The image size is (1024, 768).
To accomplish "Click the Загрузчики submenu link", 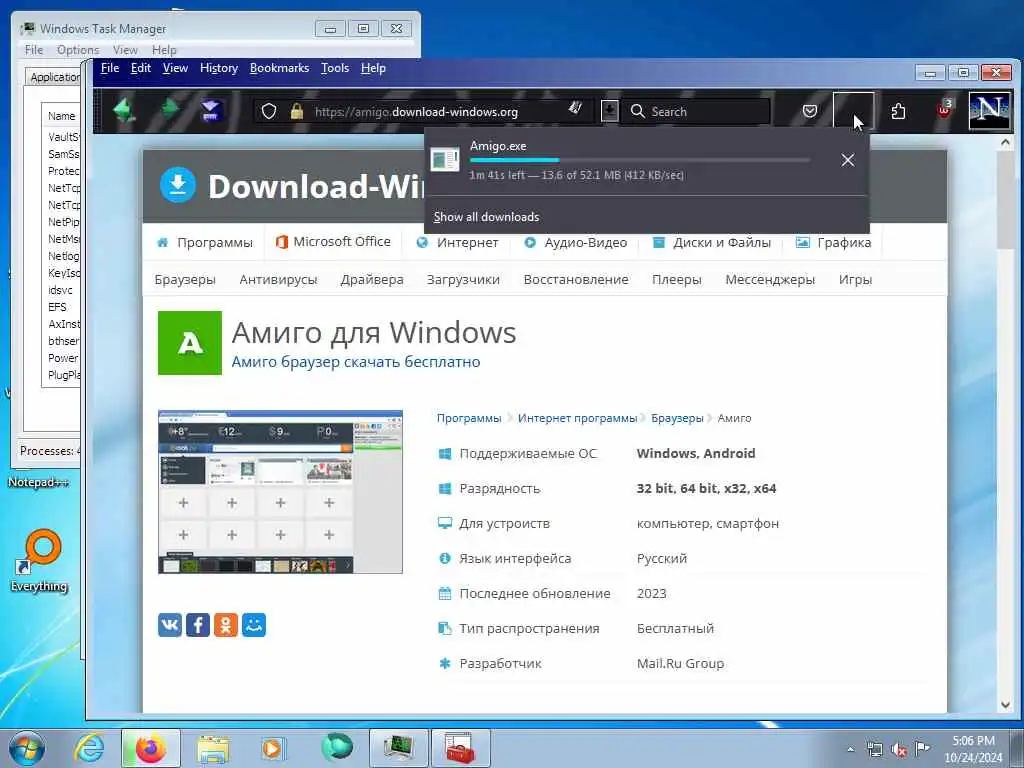I will (463, 280).
